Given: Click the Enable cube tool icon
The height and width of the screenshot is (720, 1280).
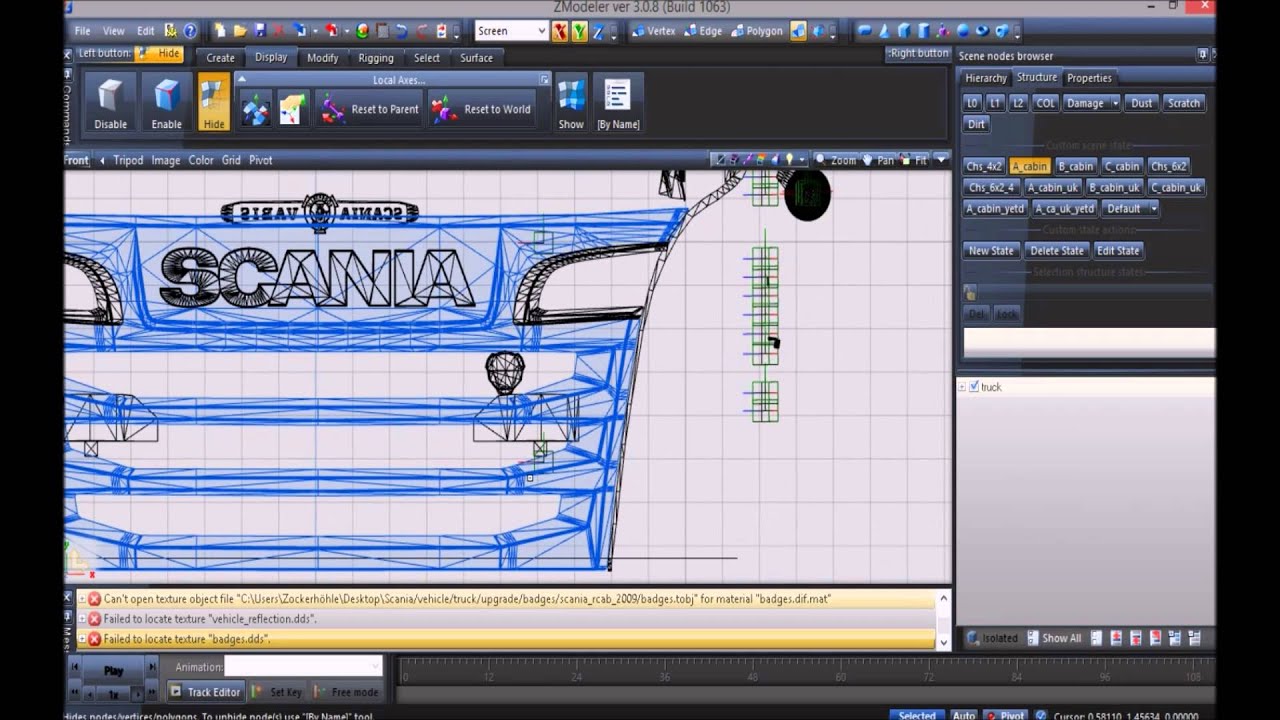Looking at the screenshot, I should [166, 103].
